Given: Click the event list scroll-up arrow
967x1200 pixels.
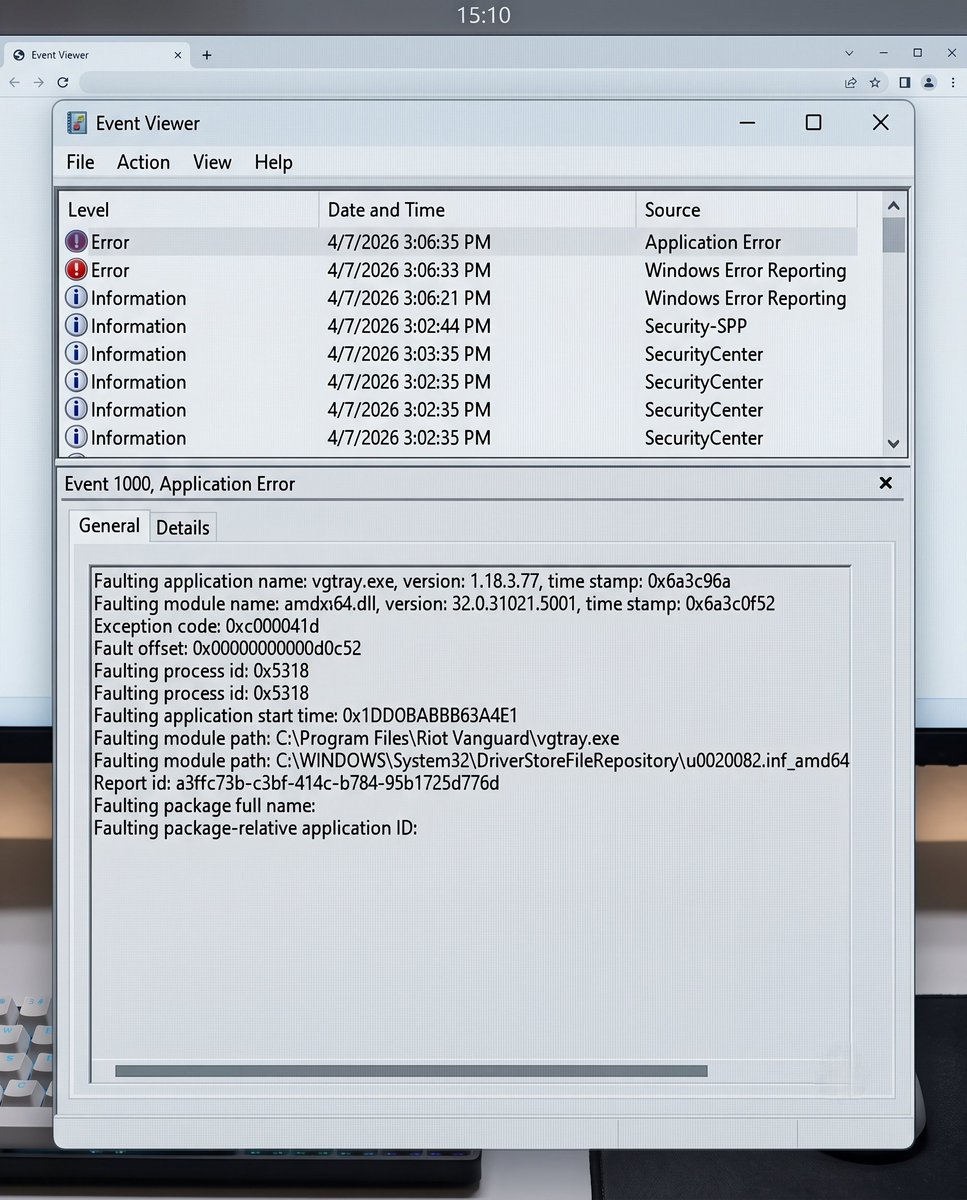Looking at the screenshot, I should pos(893,206).
